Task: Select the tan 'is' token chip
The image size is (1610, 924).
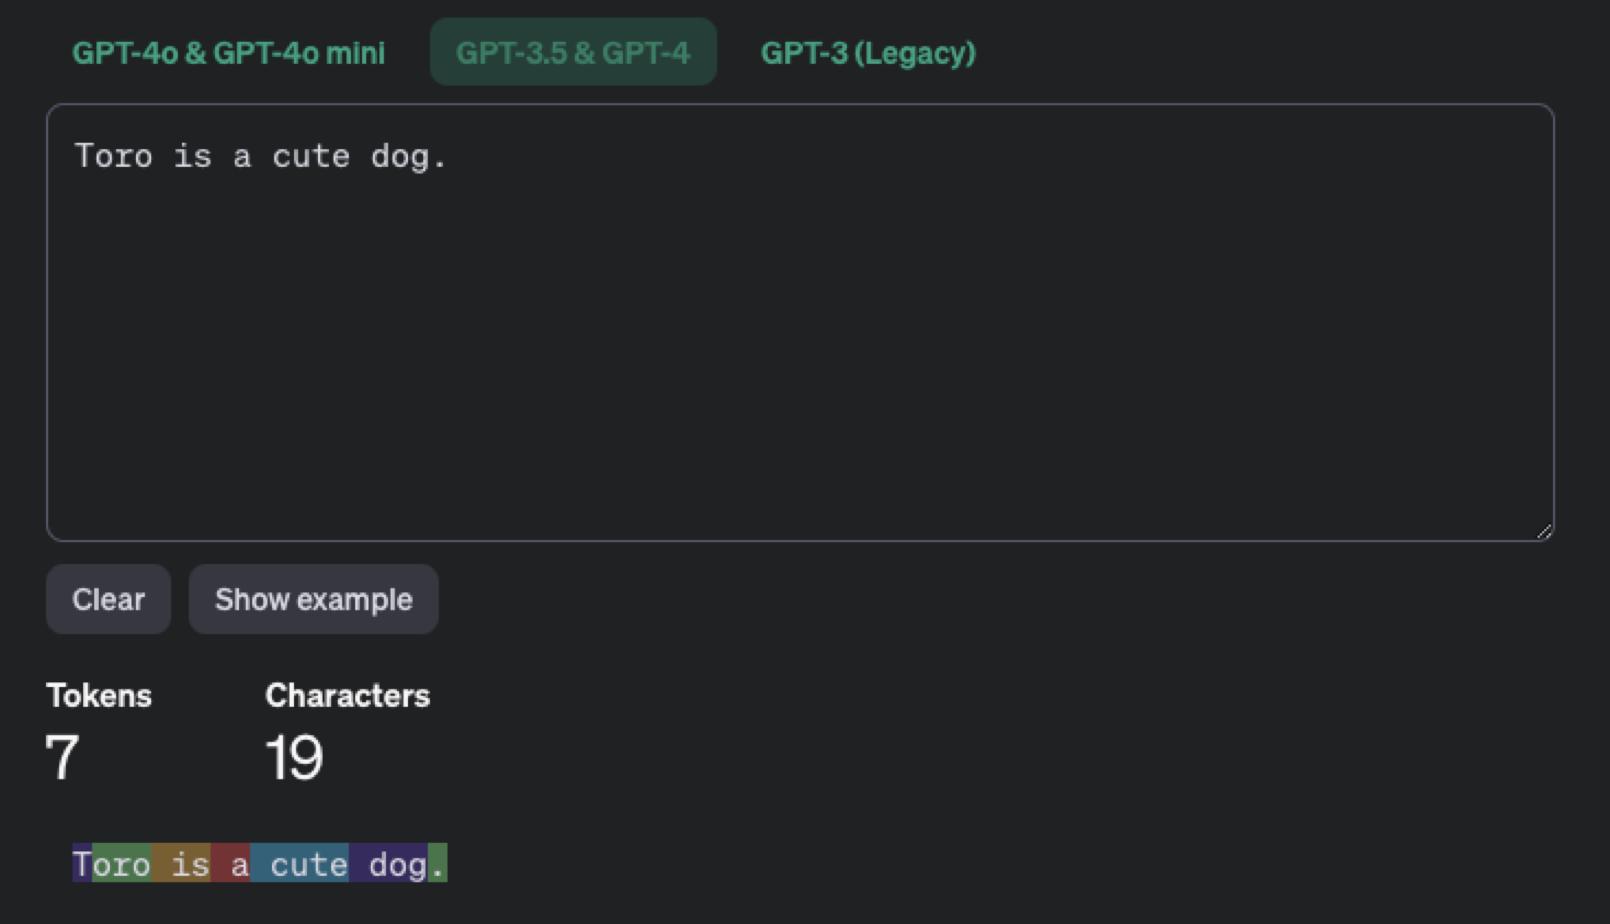Action: [181, 863]
